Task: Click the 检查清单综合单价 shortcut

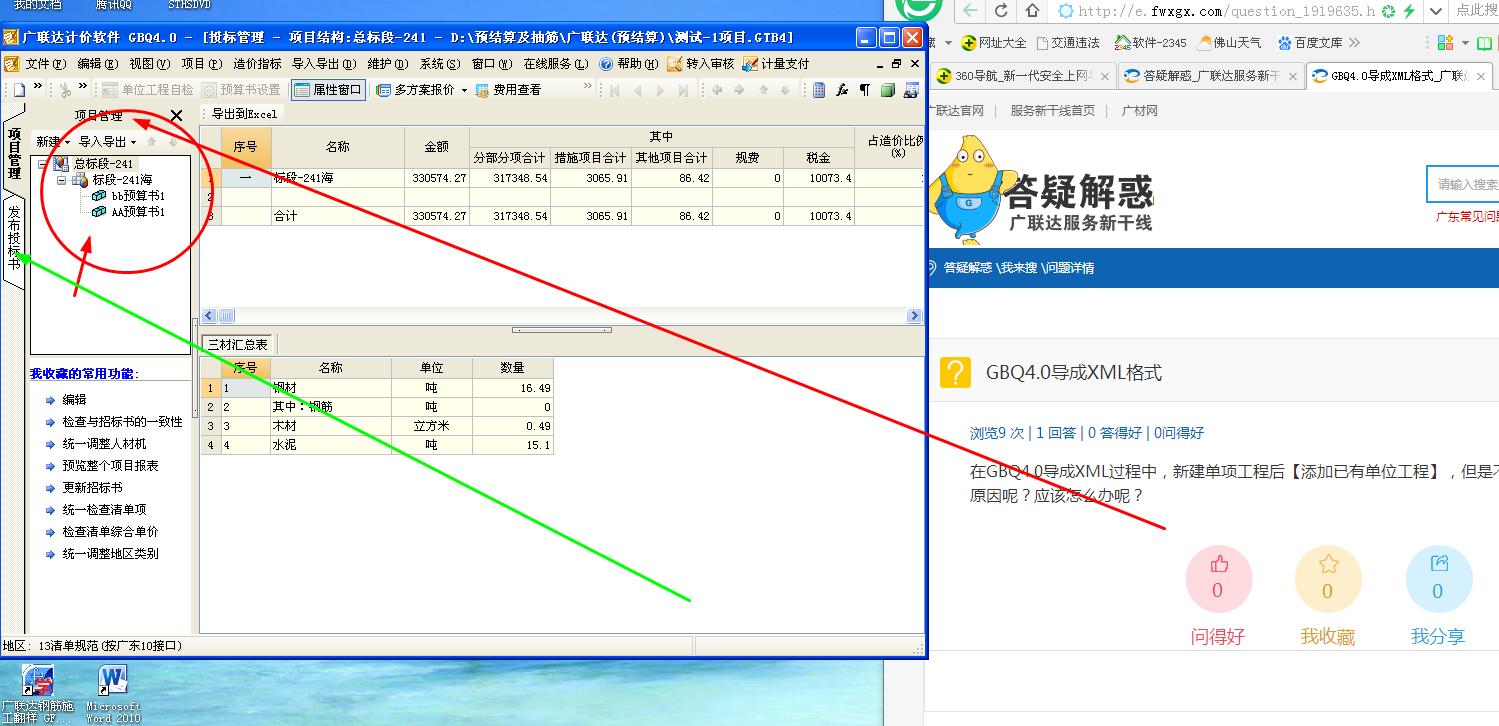Action: (110, 532)
